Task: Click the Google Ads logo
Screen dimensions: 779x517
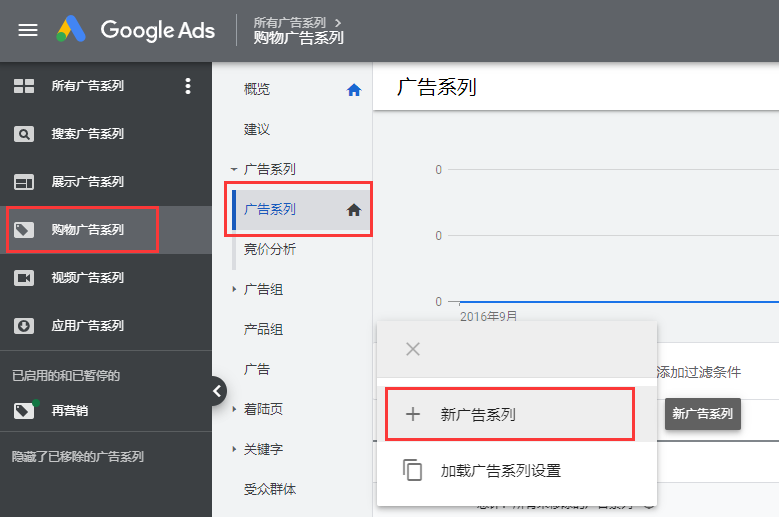Action: pos(135,30)
